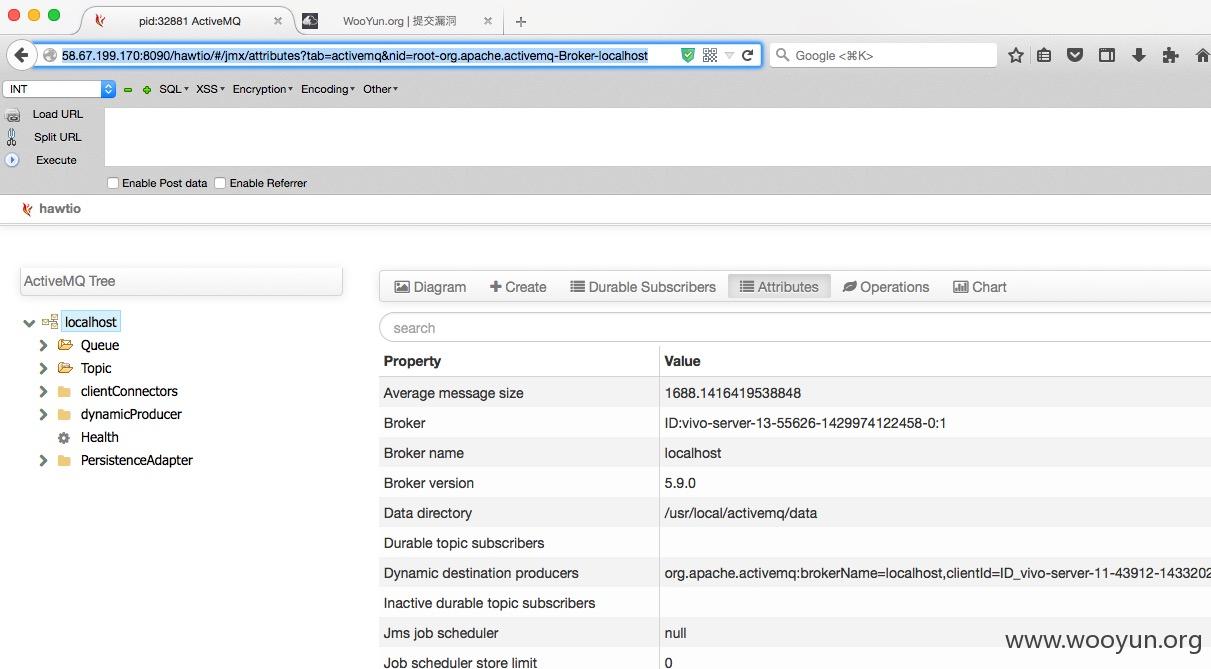
Task: Go back with the browser back arrow
Action: pyautogui.click(x=21, y=55)
